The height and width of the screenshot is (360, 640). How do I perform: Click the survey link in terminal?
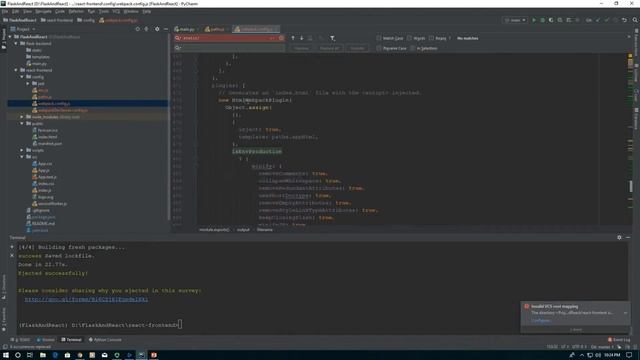pyautogui.click(x=86, y=299)
